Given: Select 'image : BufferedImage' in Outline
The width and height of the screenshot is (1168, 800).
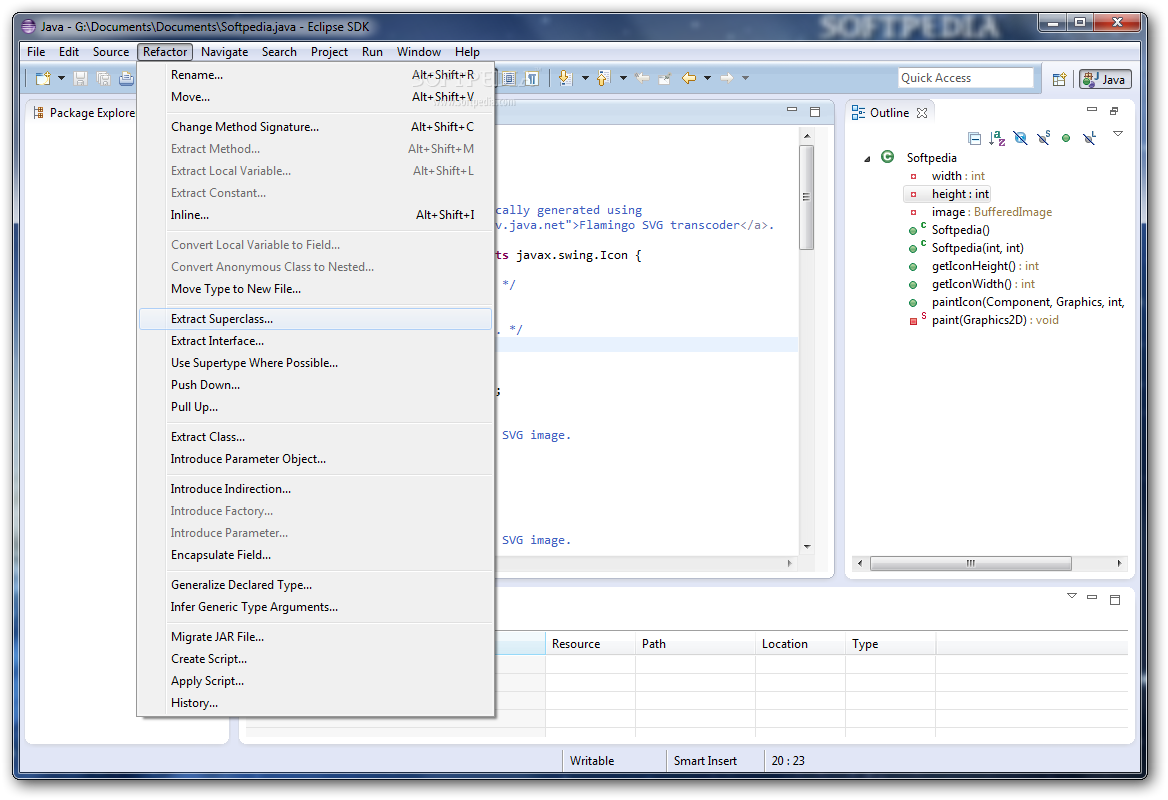Looking at the screenshot, I should [991, 212].
